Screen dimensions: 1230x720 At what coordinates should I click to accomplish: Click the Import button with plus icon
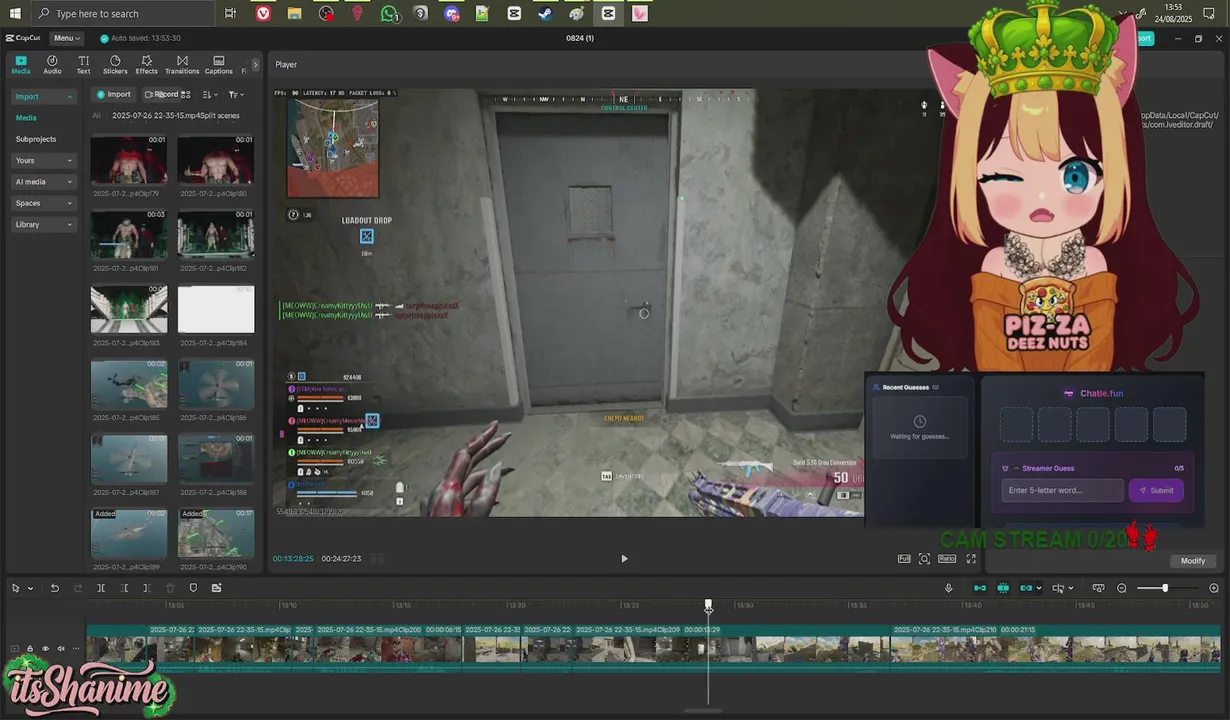[114, 94]
